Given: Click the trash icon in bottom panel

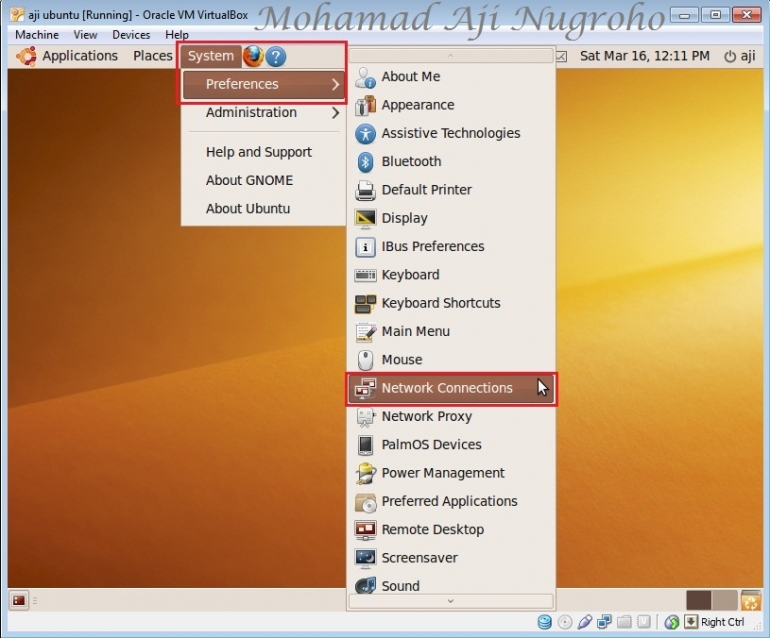Looking at the screenshot, I should pos(750,600).
